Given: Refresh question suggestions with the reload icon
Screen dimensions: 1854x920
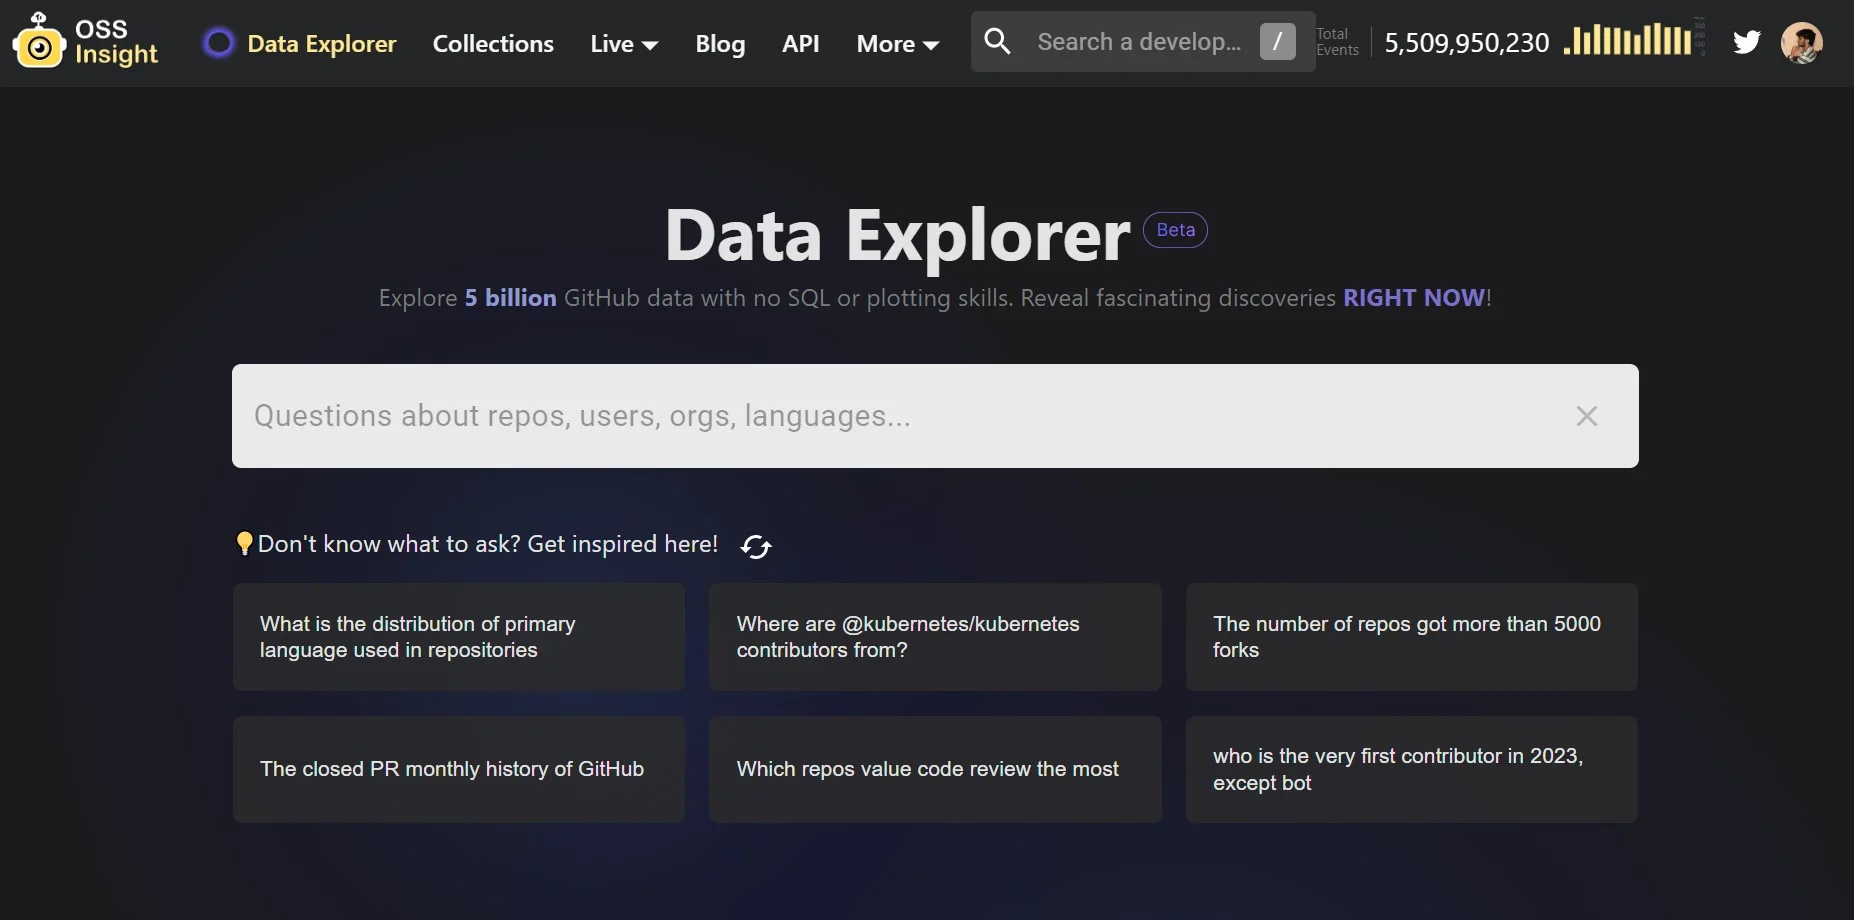Looking at the screenshot, I should 755,546.
